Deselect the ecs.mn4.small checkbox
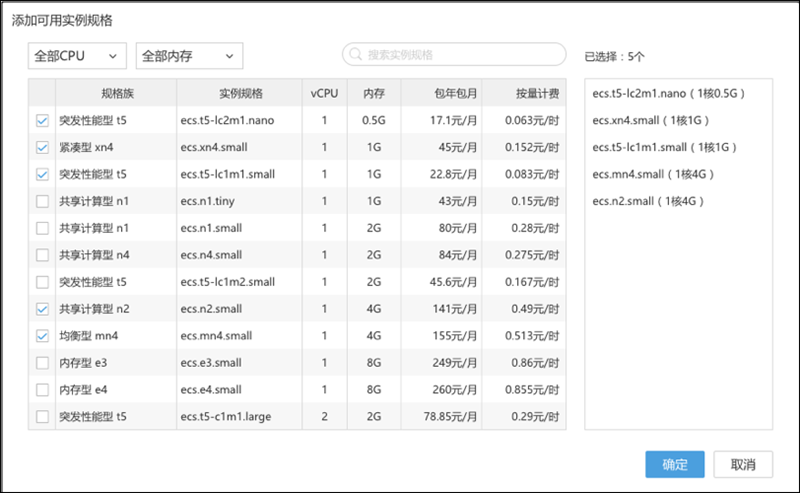Screen dimensions: 800x493 point(42,336)
